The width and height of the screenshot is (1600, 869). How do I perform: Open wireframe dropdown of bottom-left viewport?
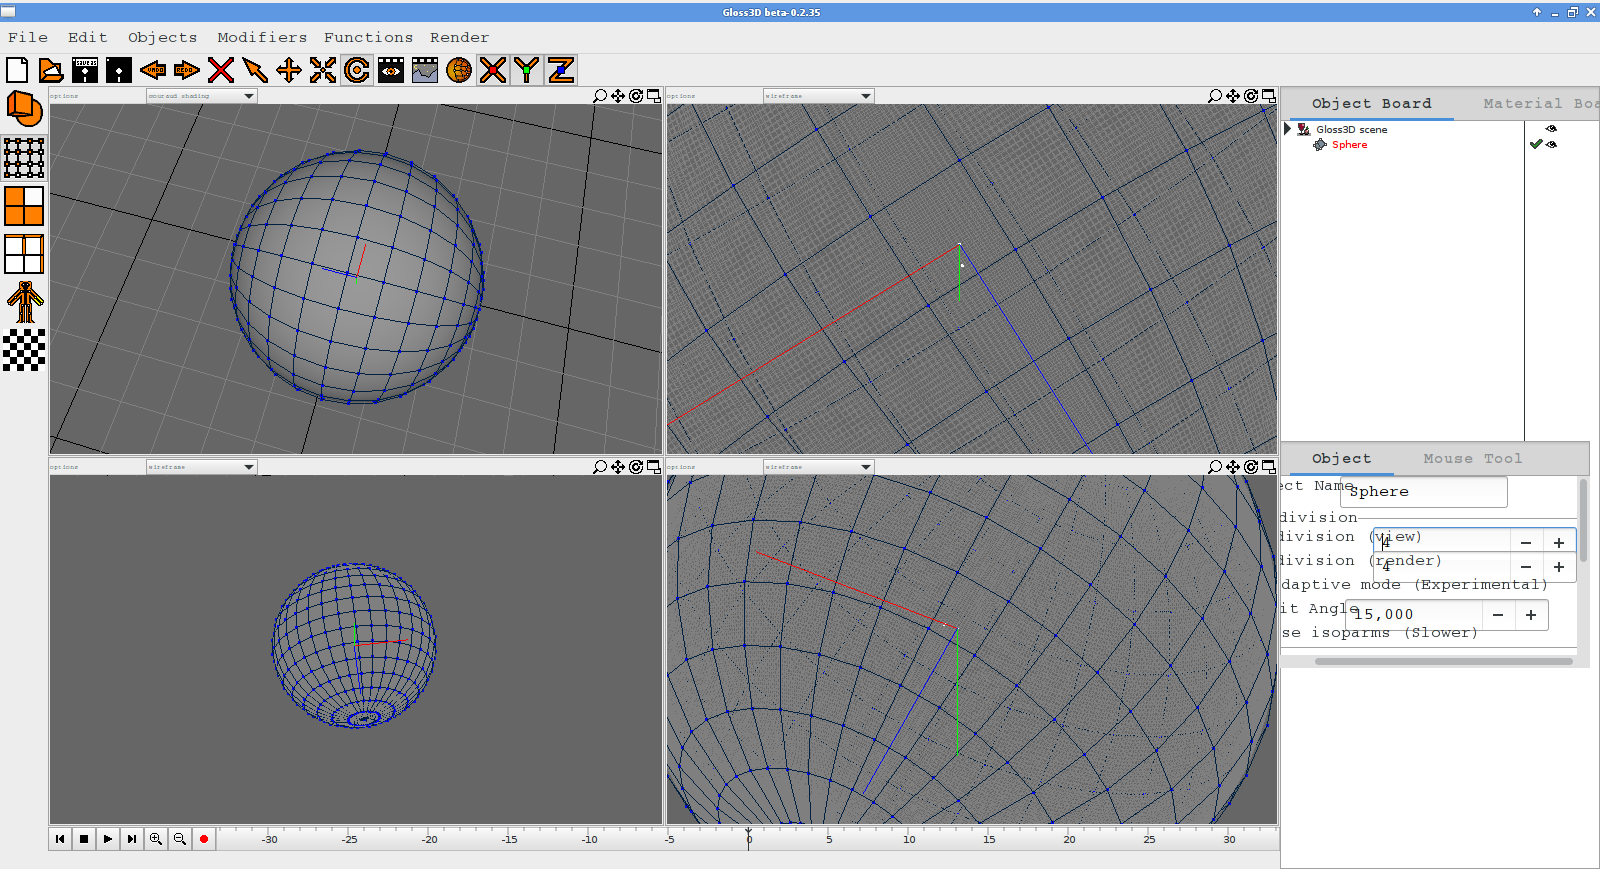[x=201, y=467]
